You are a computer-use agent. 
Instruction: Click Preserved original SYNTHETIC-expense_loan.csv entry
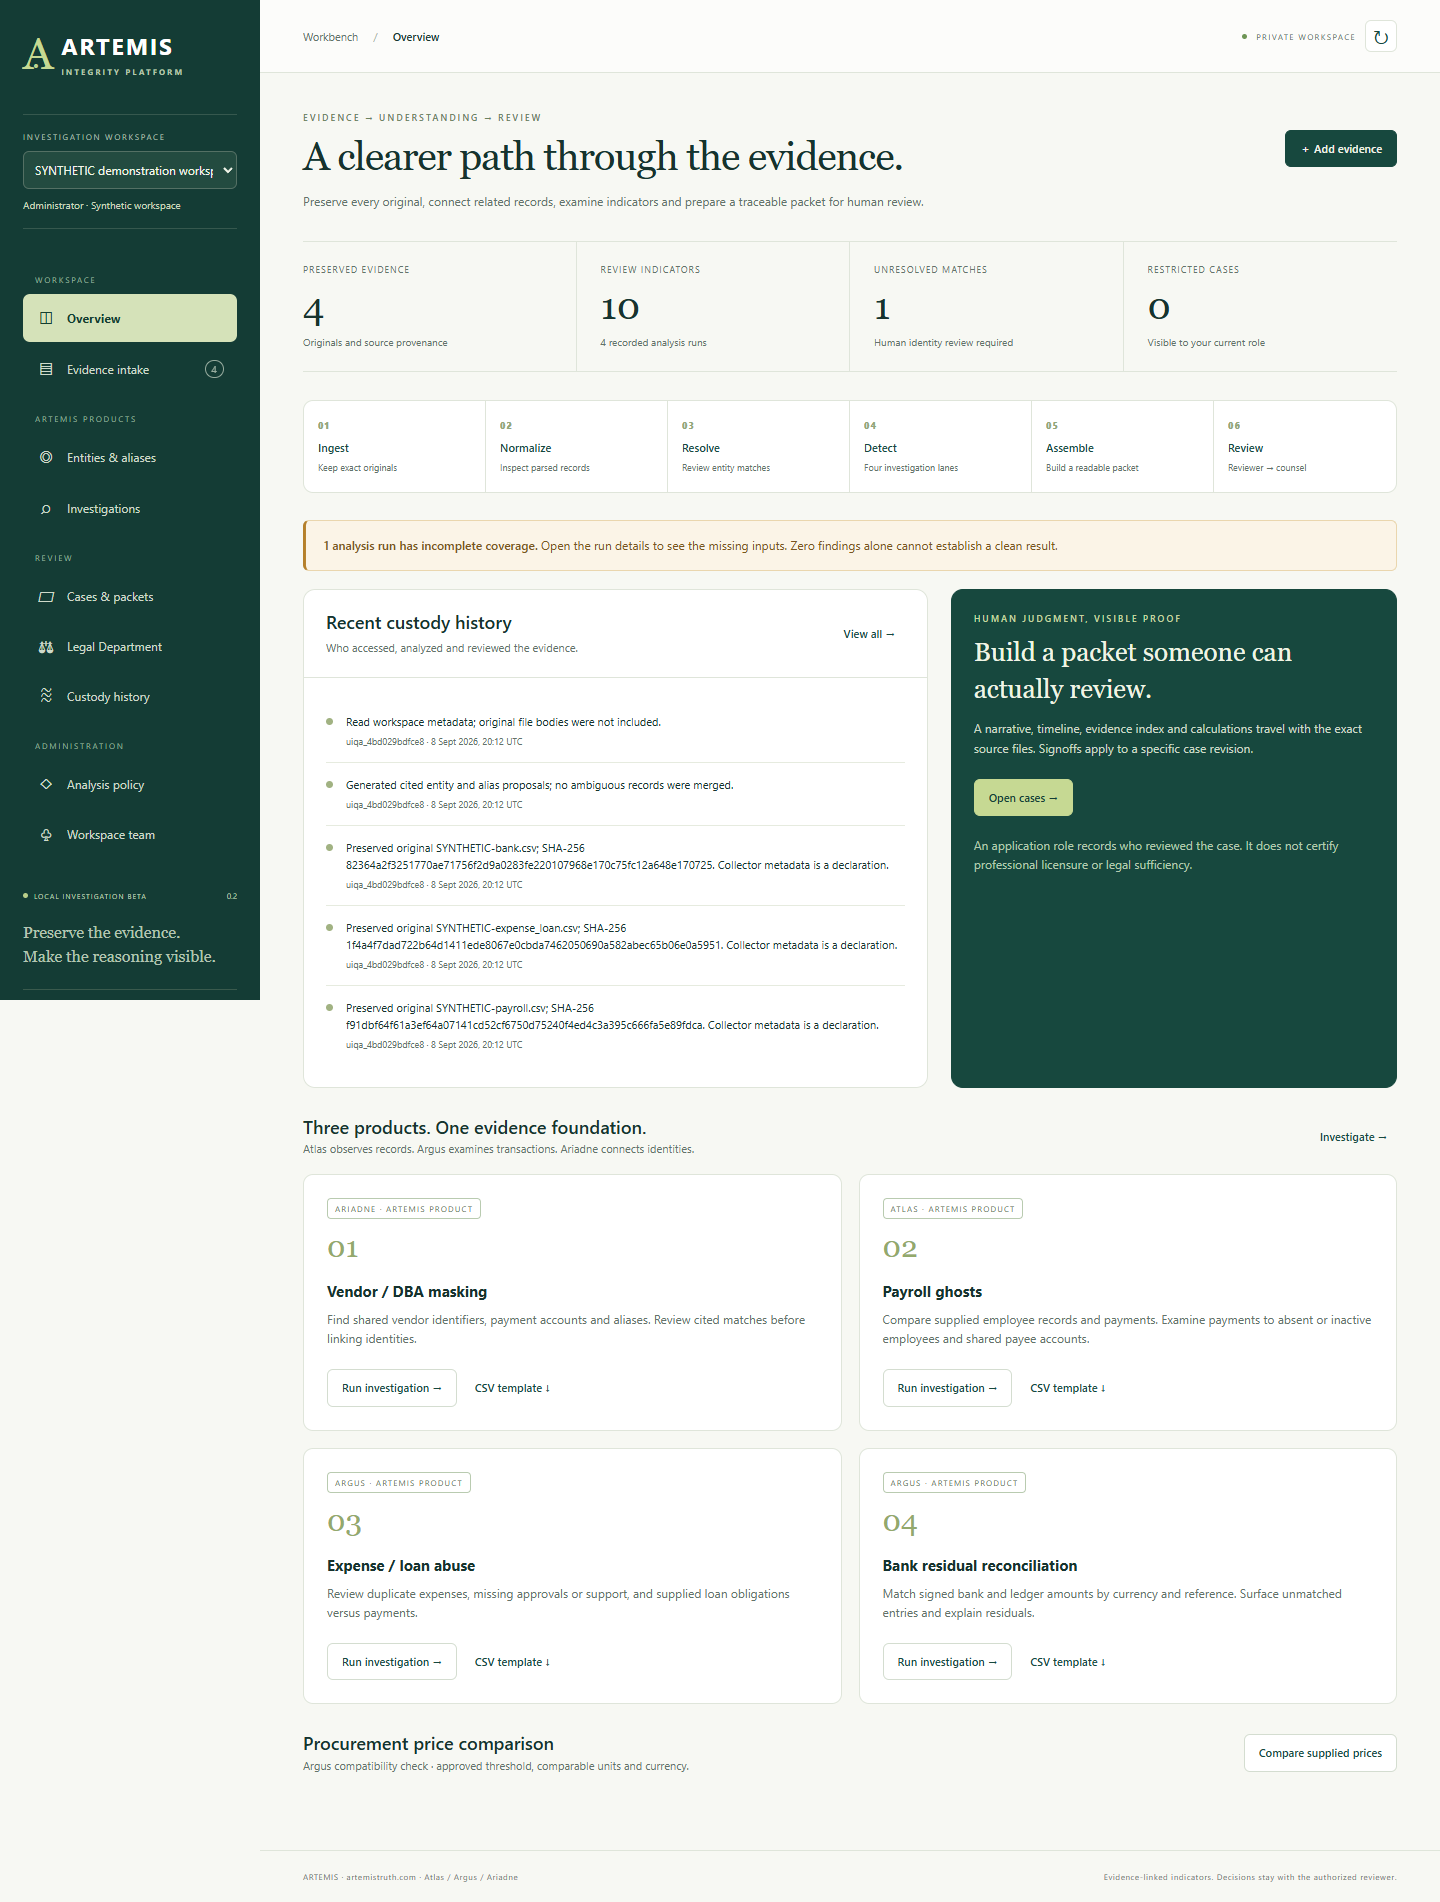(615, 946)
